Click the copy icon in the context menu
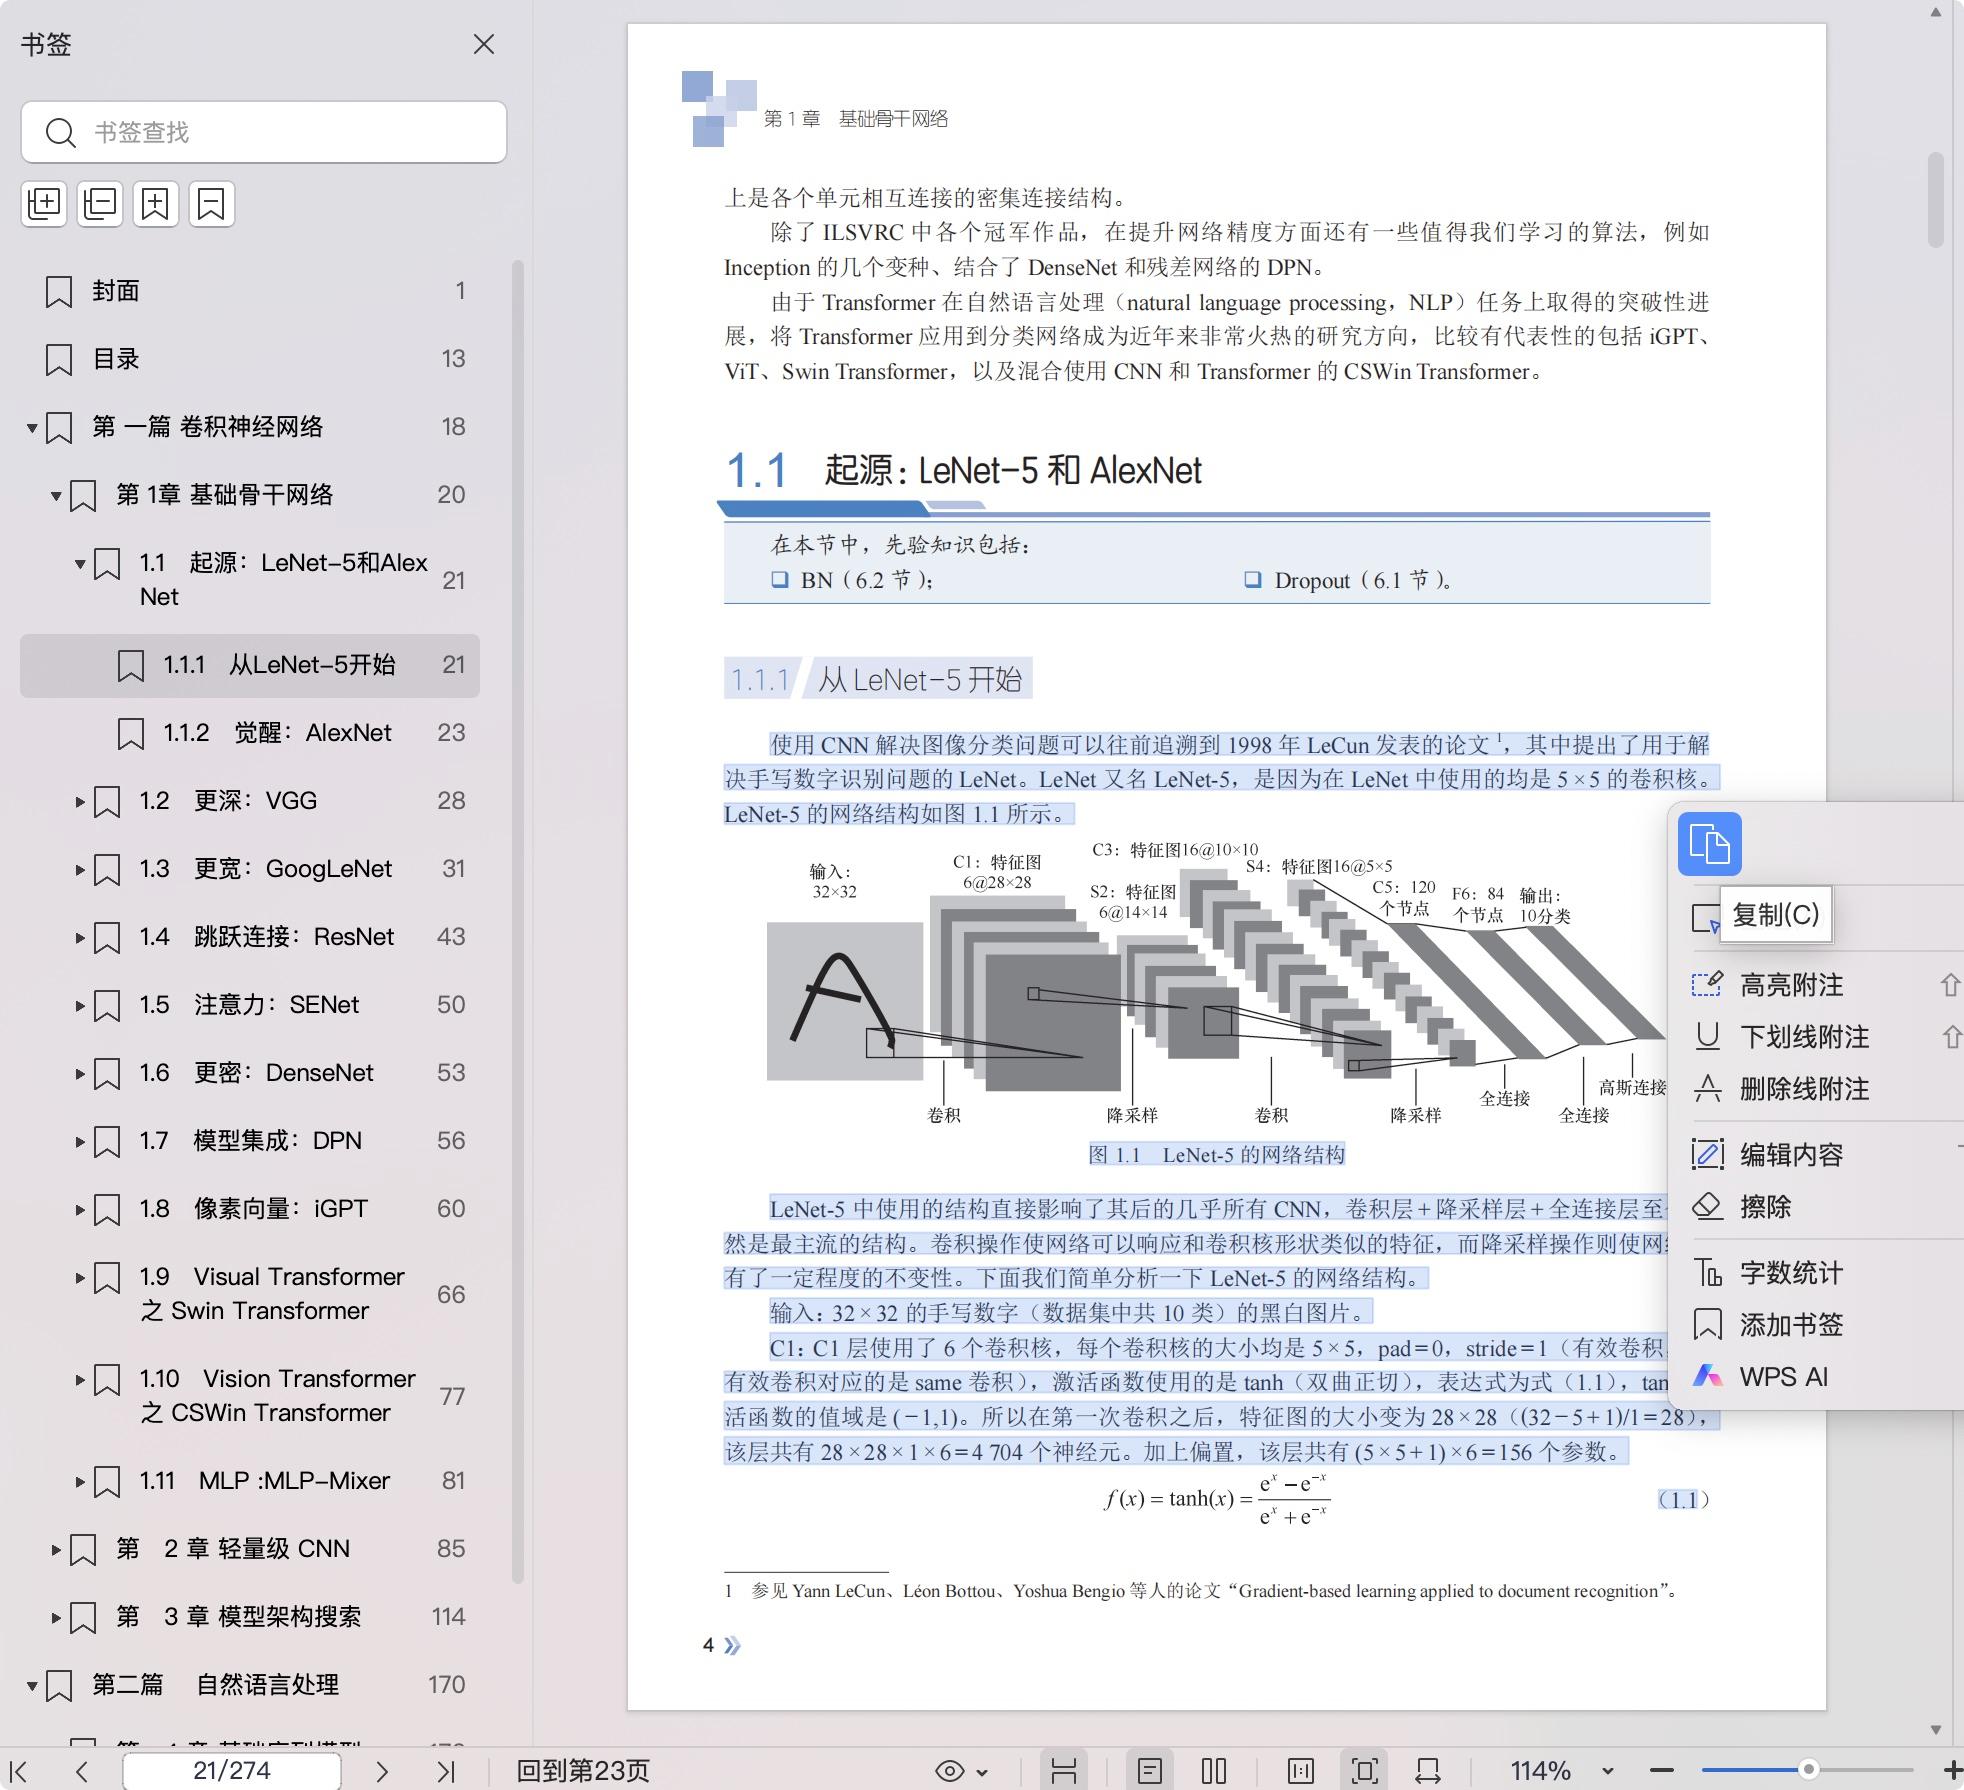Screen dimensions: 1964x1790 (1709, 844)
